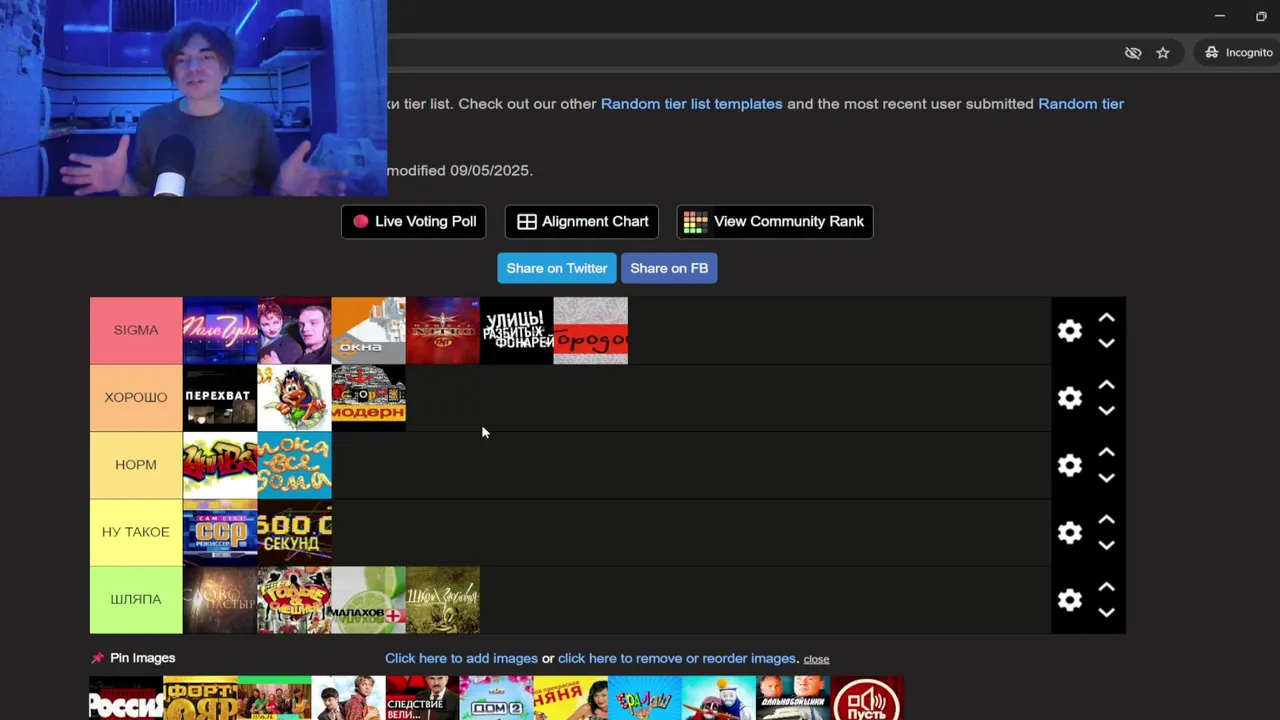
Task: Select the Сам себе режиссер thumbnail
Action: click(220, 532)
